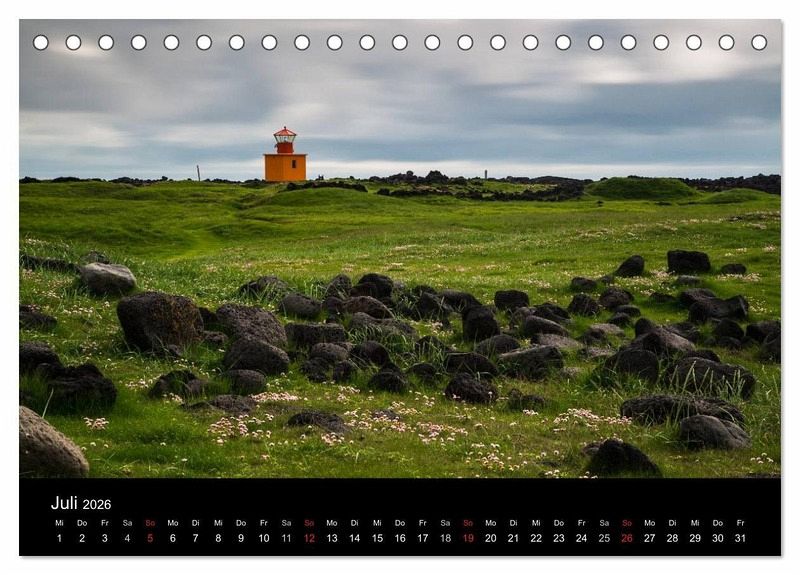Pick the red Sunday date 12
This screenshot has width=800, height=575.
coord(309,538)
